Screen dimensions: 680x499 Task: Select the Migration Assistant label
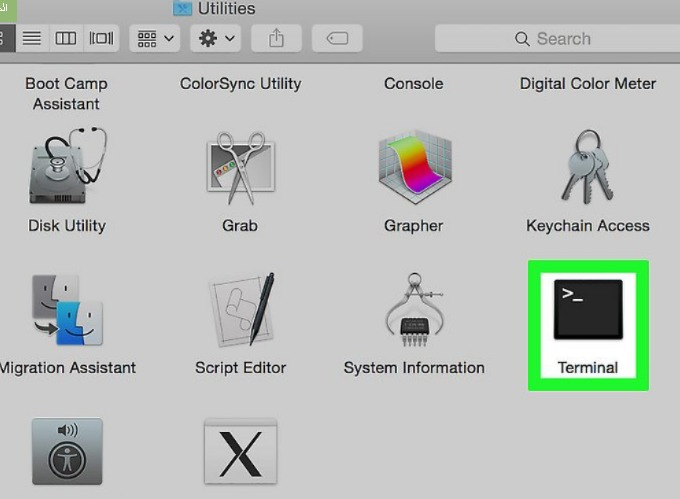pos(68,368)
